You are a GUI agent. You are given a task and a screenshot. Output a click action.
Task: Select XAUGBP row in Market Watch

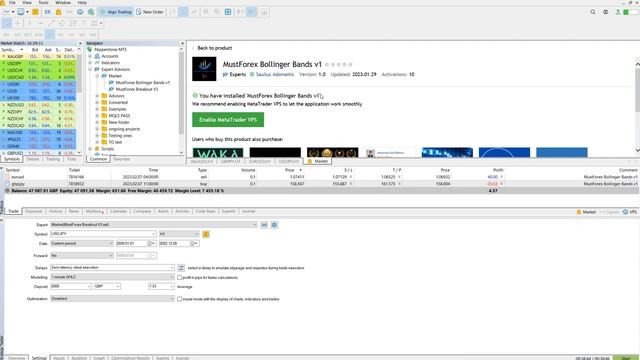pyautogui.click(x=38, y=56)
